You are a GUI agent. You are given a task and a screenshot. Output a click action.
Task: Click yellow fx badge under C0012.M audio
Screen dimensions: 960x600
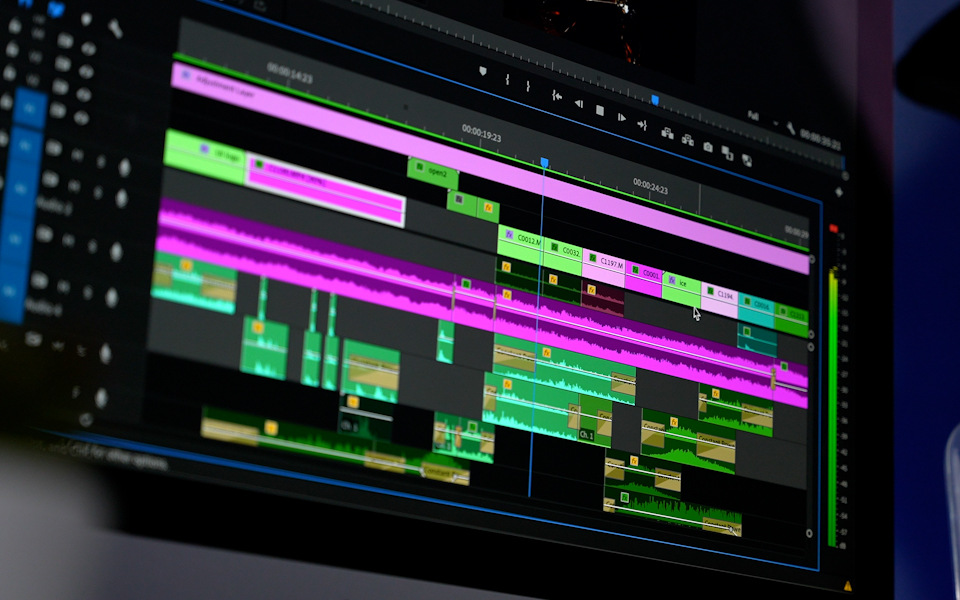point(506,267)
